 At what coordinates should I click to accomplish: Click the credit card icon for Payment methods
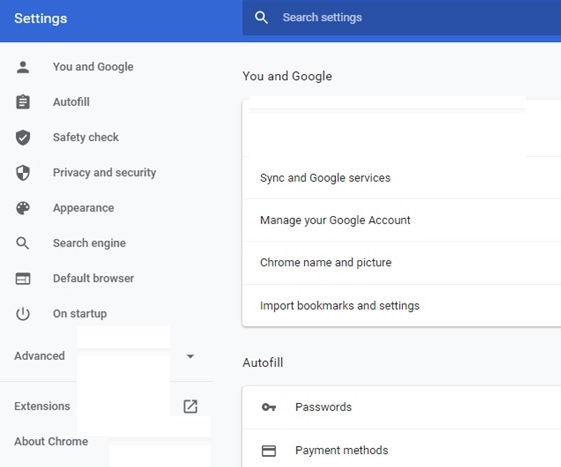[269, 451]
